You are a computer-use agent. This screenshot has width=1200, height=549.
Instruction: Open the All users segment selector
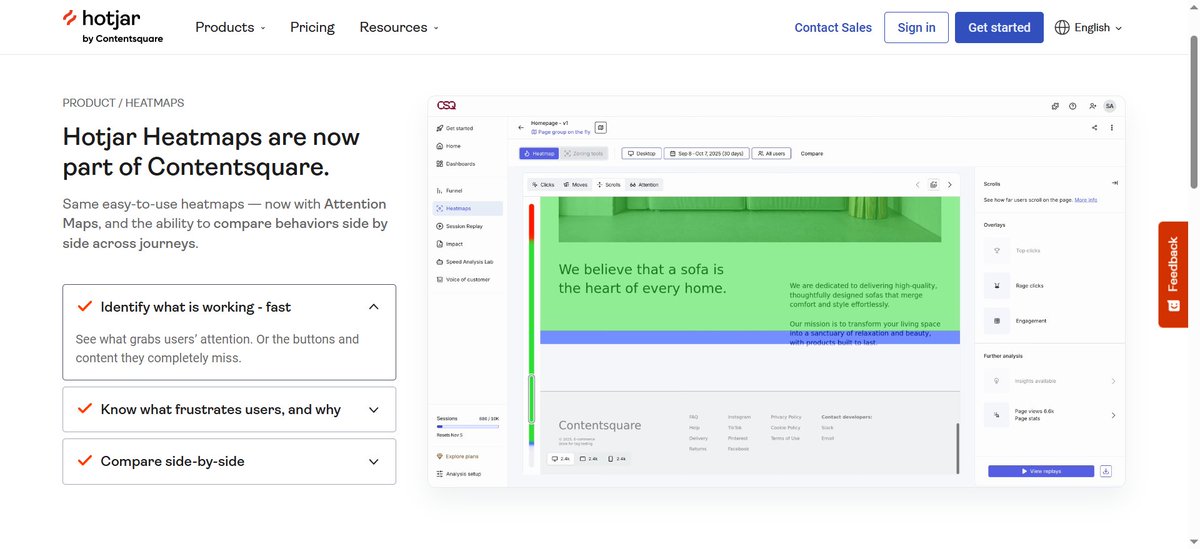(x=770, y=153)
